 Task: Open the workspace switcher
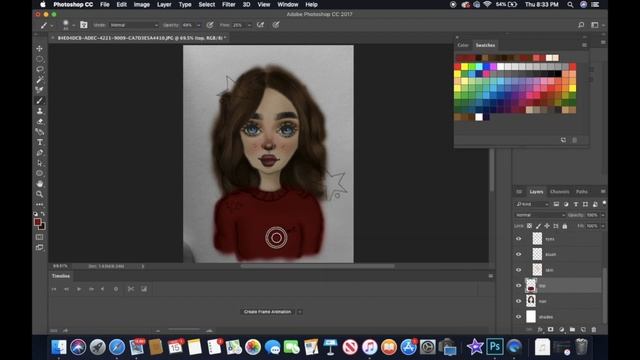(x=596, y=25)
